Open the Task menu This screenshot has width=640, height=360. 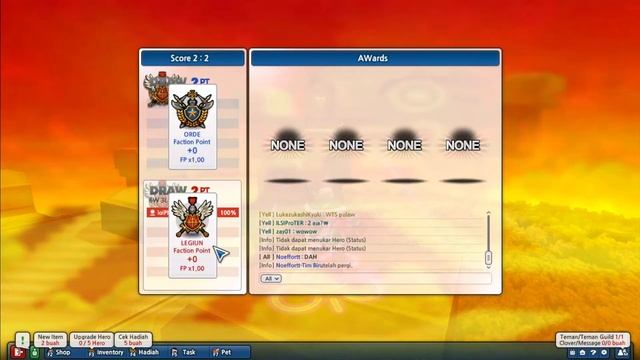183,352
